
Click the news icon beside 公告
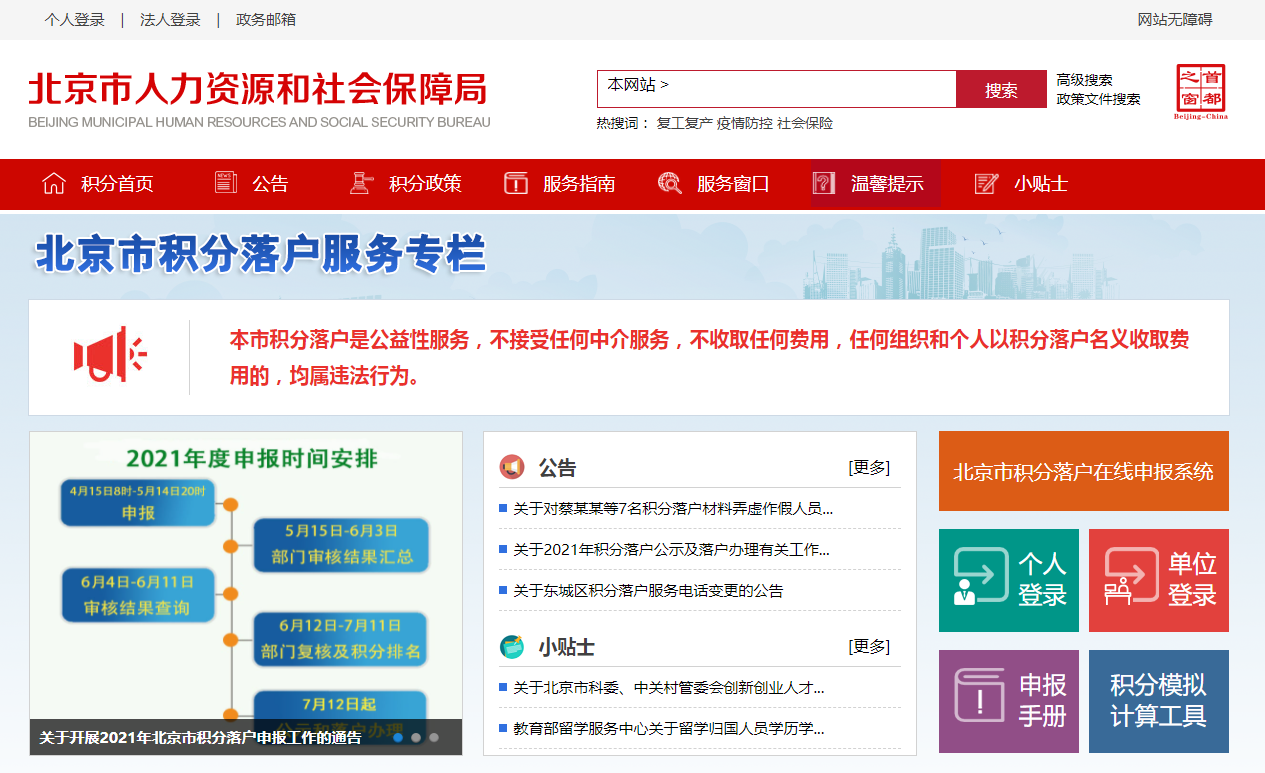pyautogui.click(x=226, y=182)
